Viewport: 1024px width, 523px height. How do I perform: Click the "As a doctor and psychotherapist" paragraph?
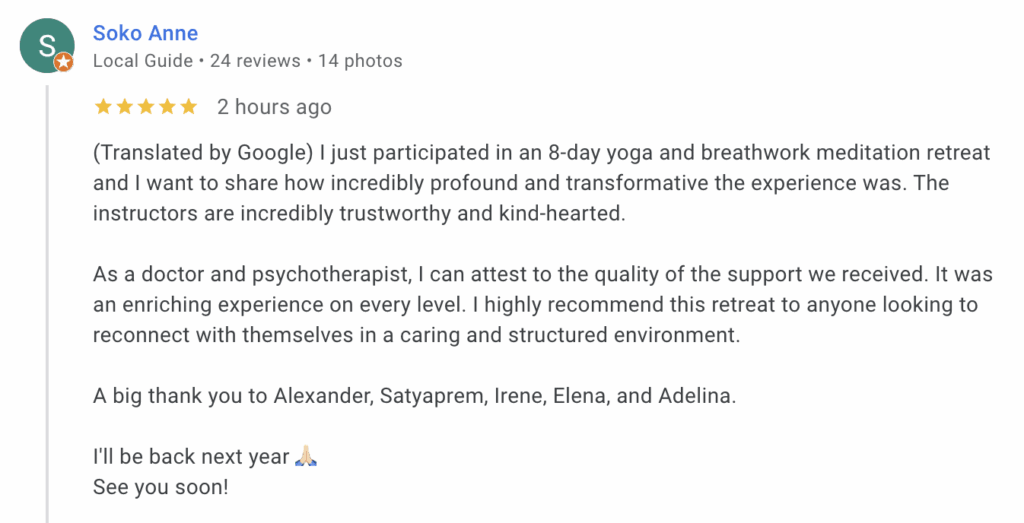535,305
